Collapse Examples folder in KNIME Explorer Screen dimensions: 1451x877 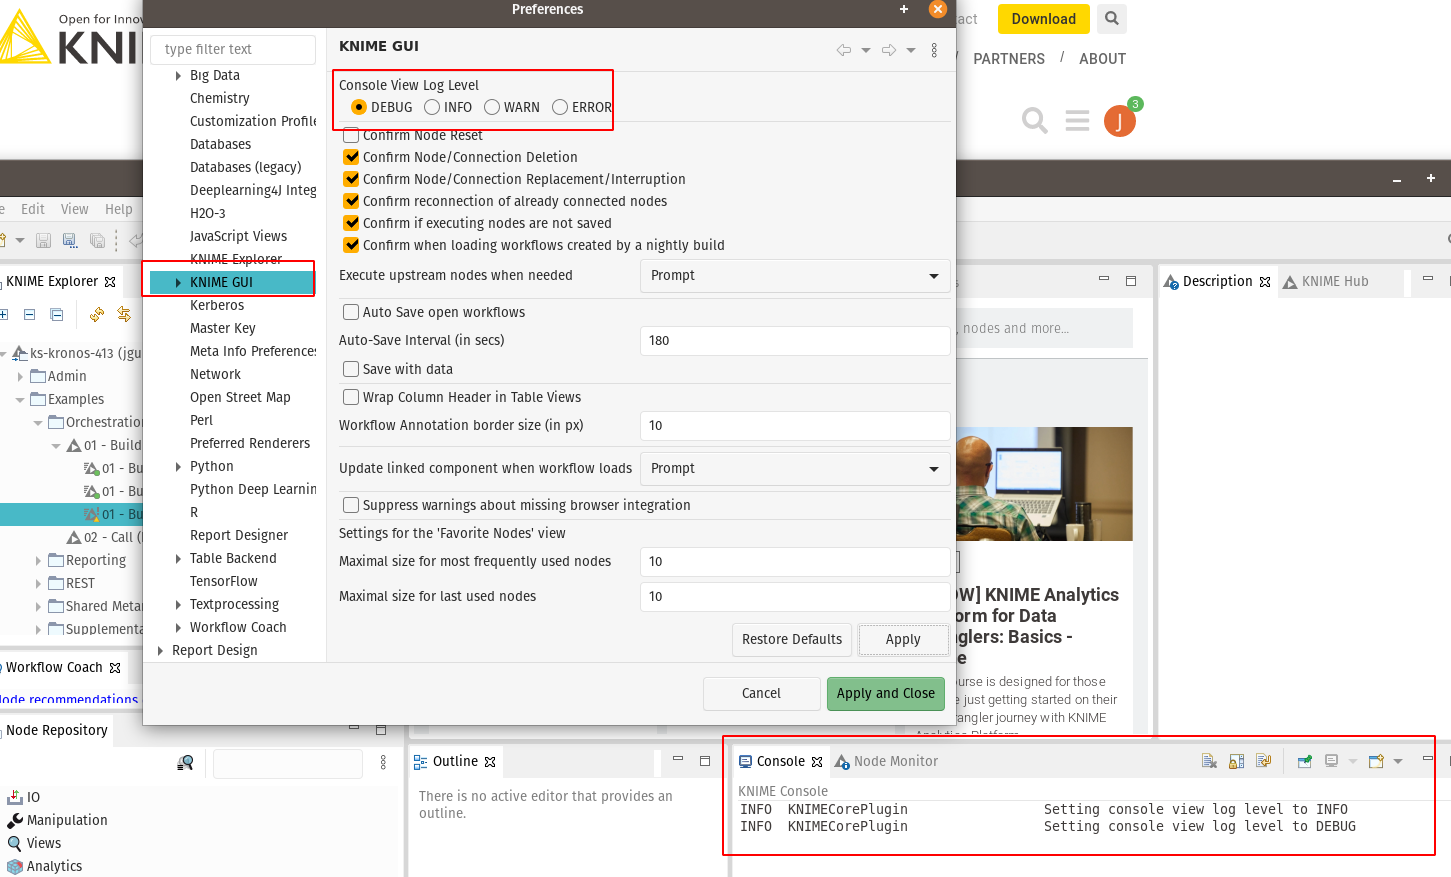tap(20, 399)
